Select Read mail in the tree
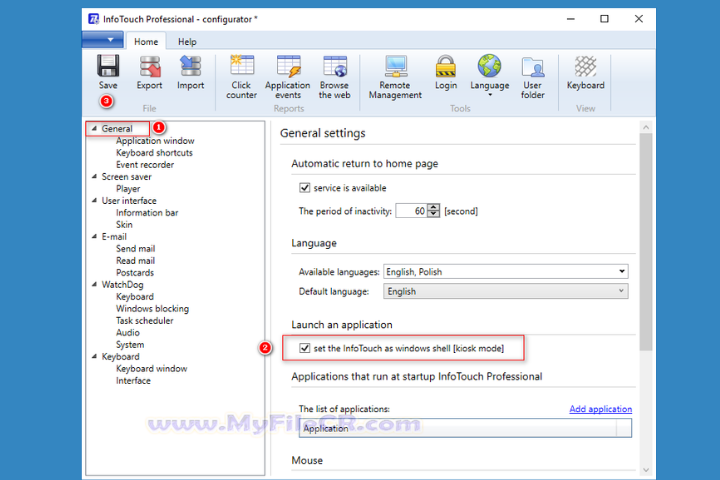The width and height of the screenshot is (720, 480). [x=135, y=260]
